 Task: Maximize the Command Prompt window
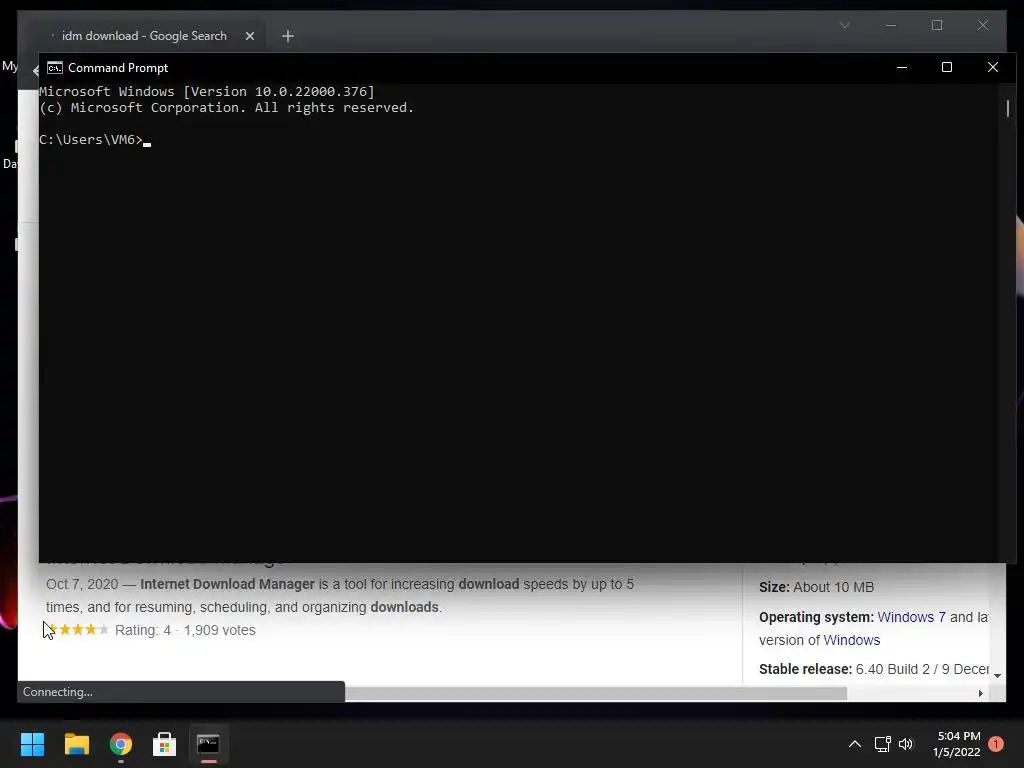(x=947, y=67)
